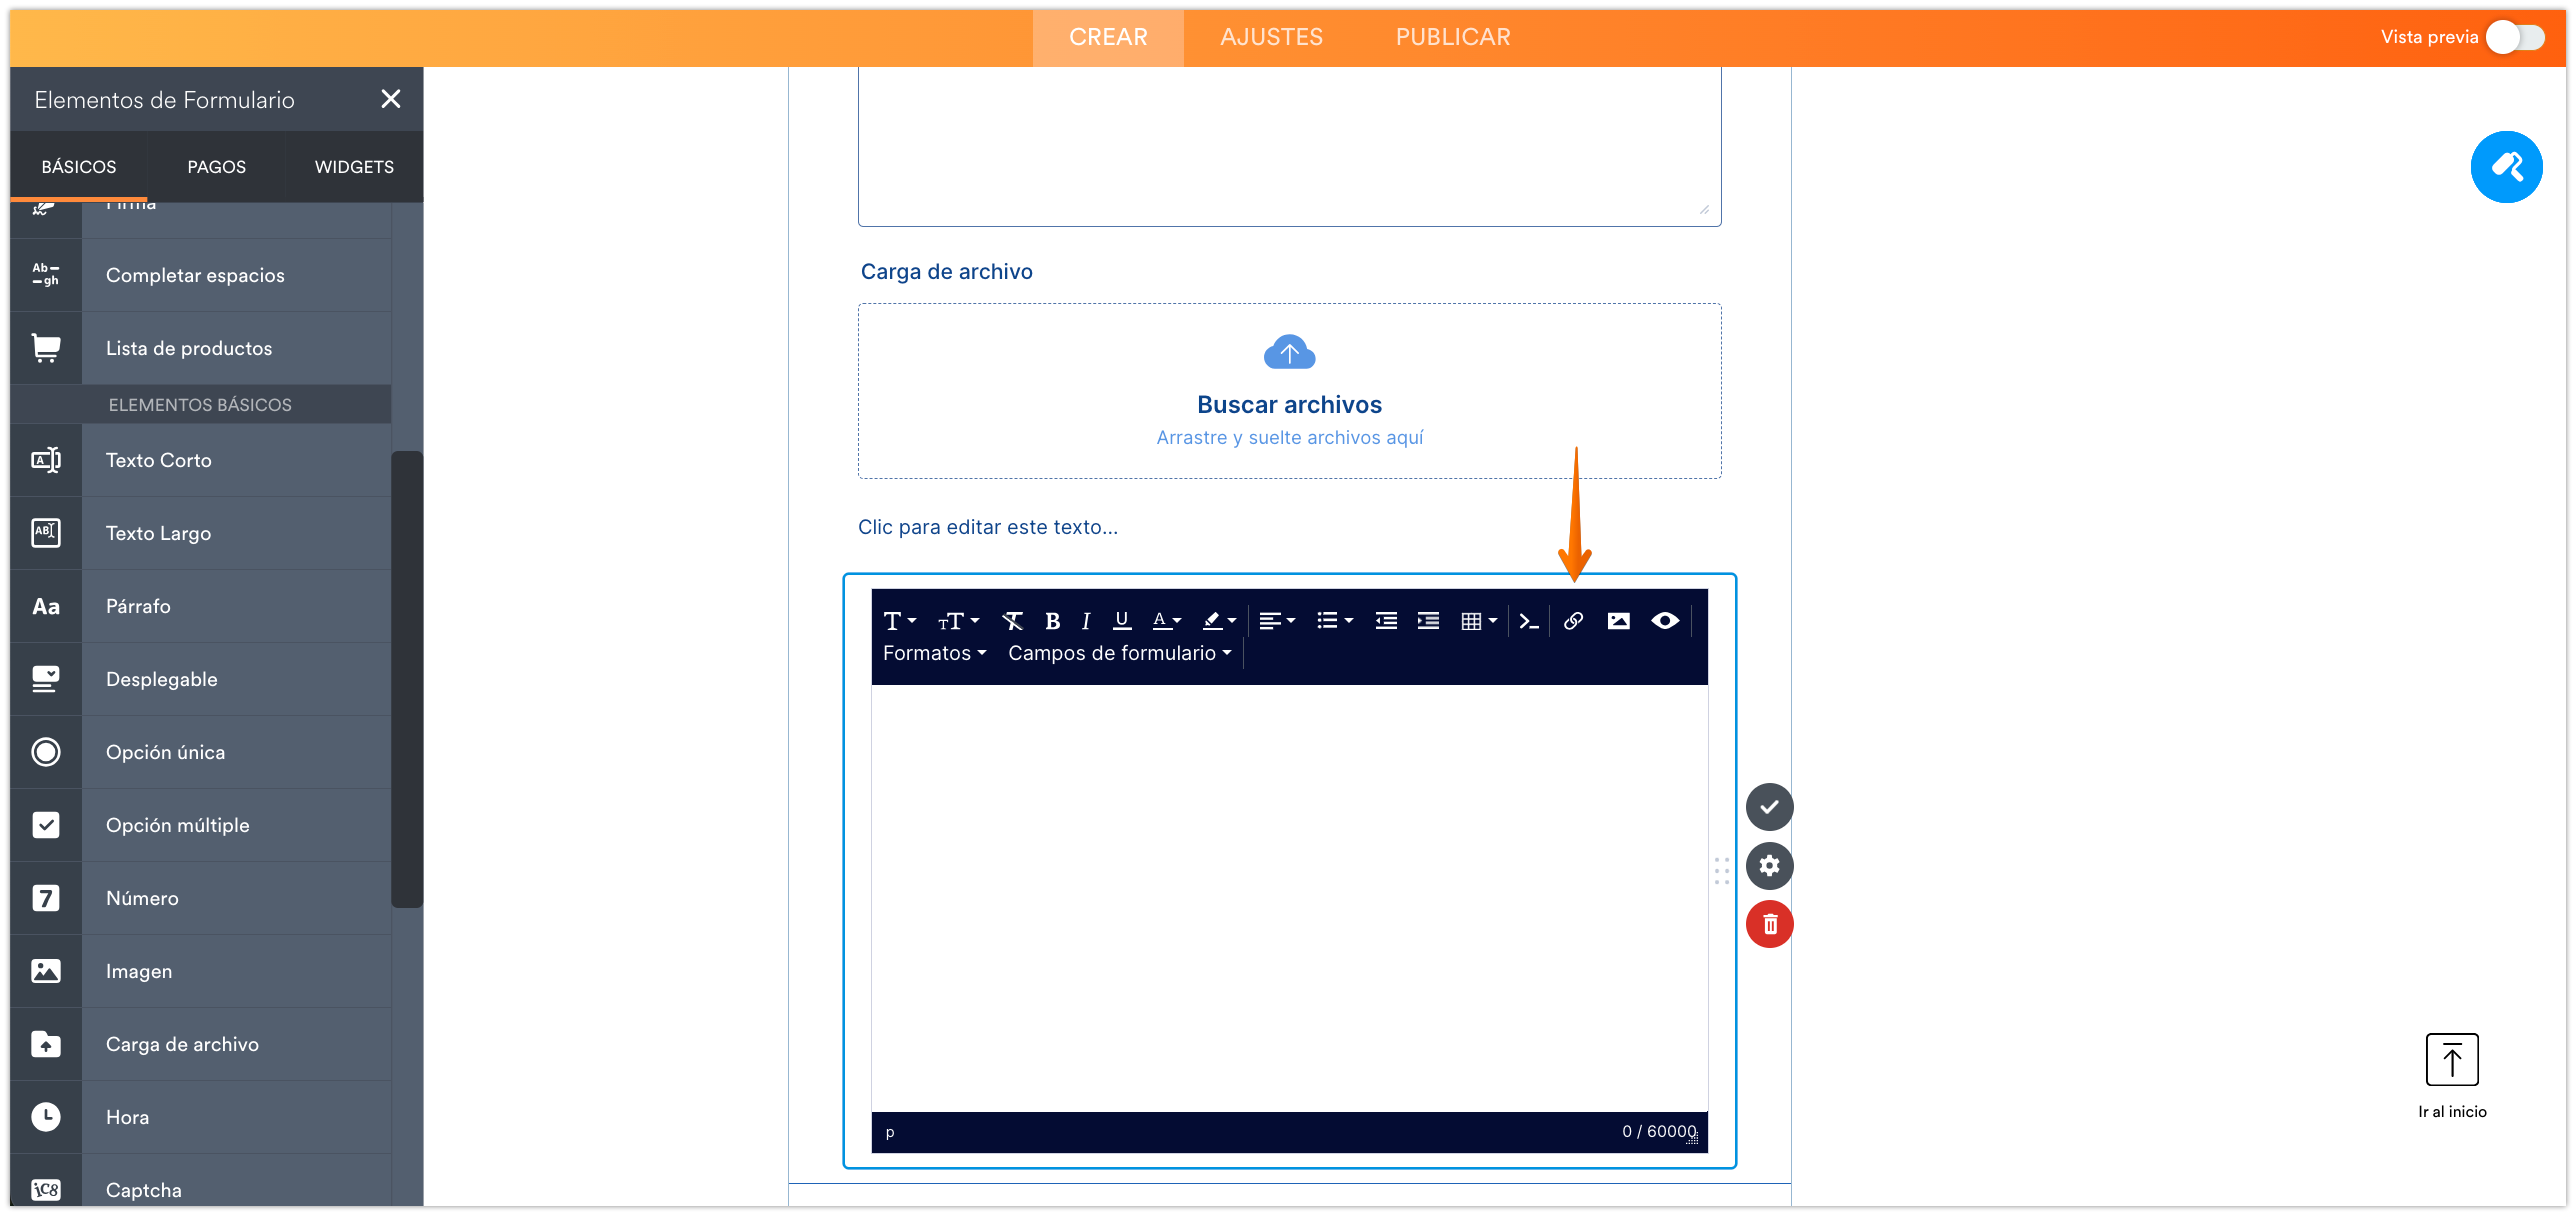Screen dimensions: 2576x1216
Task: Open the text alignment dropdown
Action: click(1277, 621)
